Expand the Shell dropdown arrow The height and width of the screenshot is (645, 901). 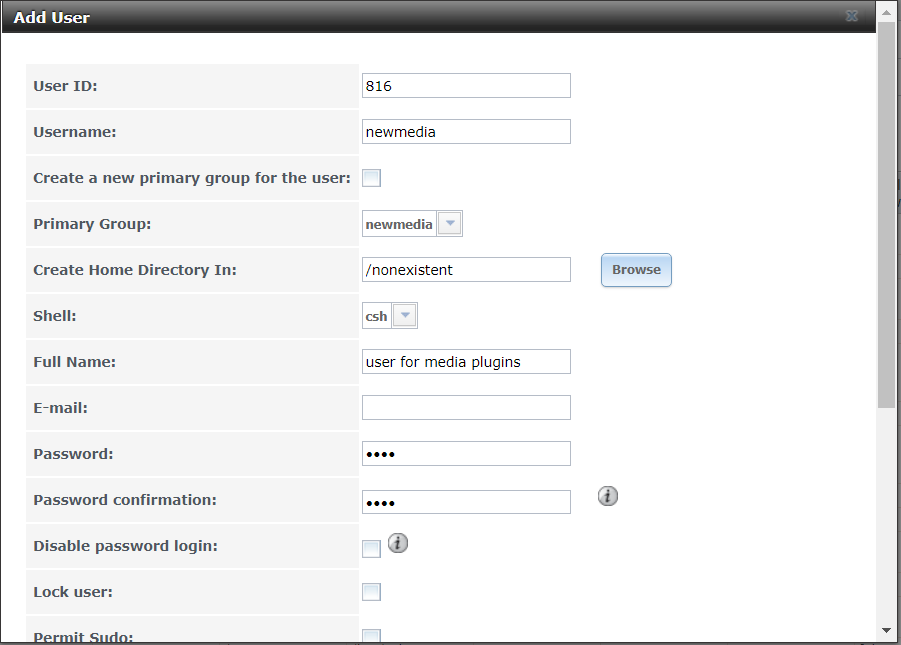tap(405, 316)
